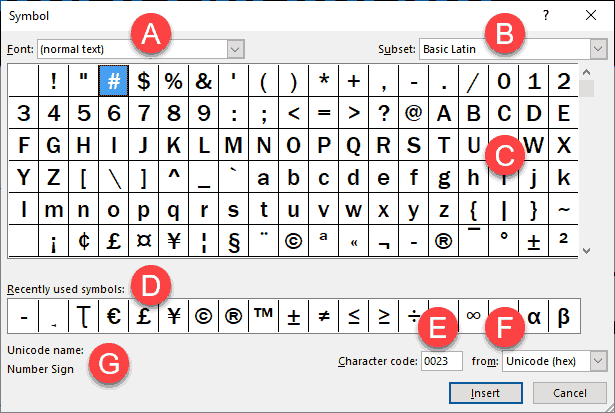Choose the caret ^ symbol
This screenshot has height=413, width=615.
[173, 177]
